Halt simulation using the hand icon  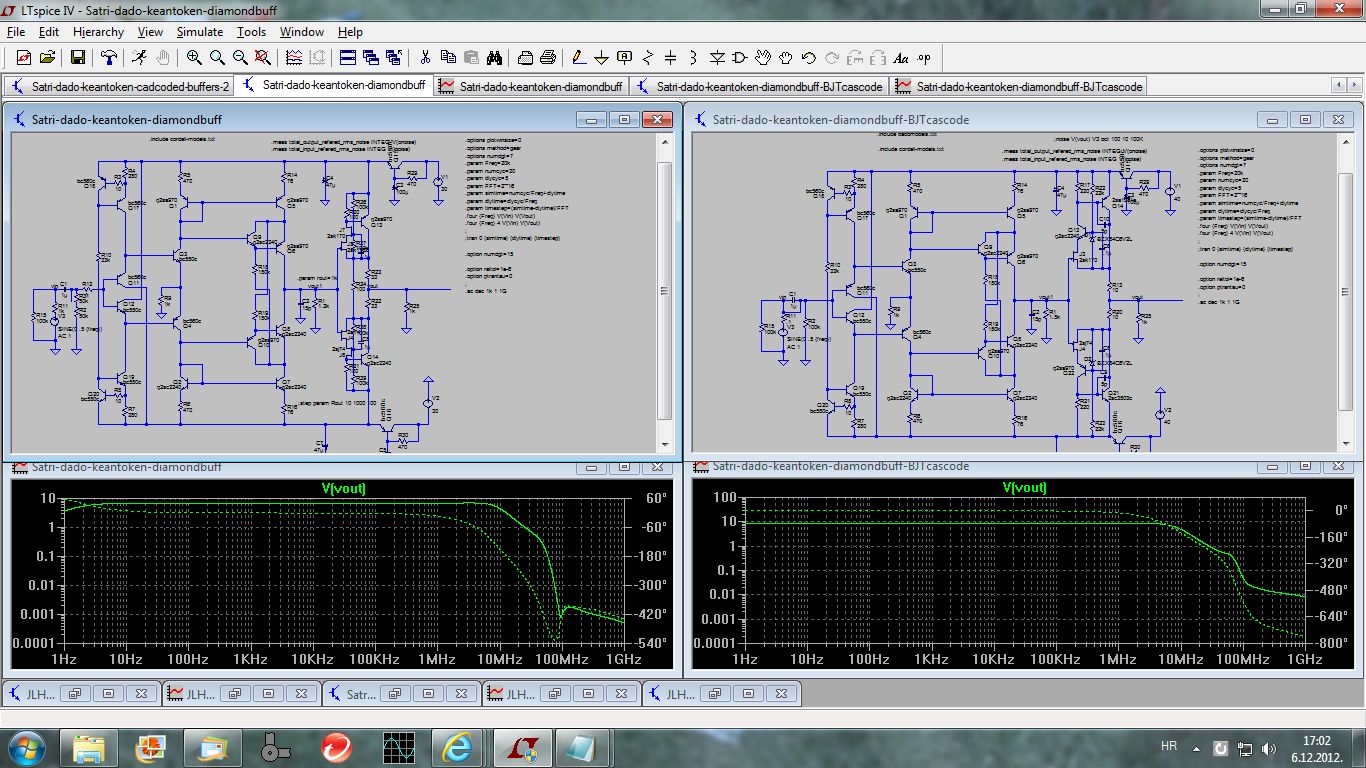coord(162,57)
